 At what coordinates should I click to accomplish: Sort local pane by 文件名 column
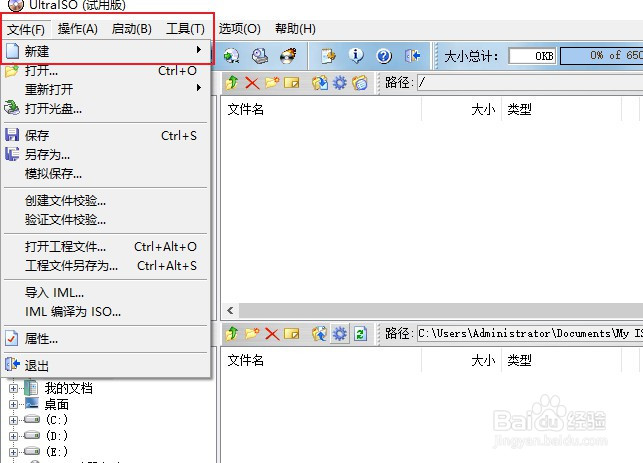click(322, 360)
